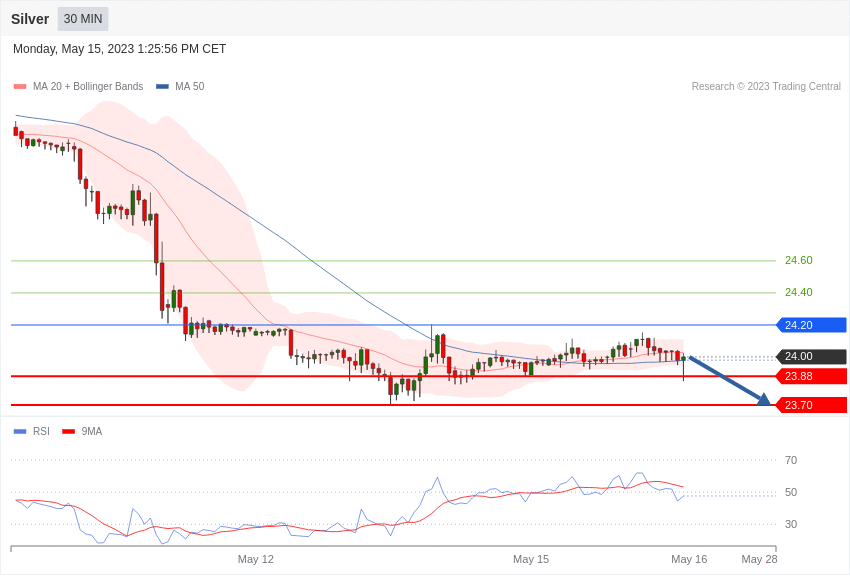
Task: Click the May 28 date axis label
Action: point(759,559)
